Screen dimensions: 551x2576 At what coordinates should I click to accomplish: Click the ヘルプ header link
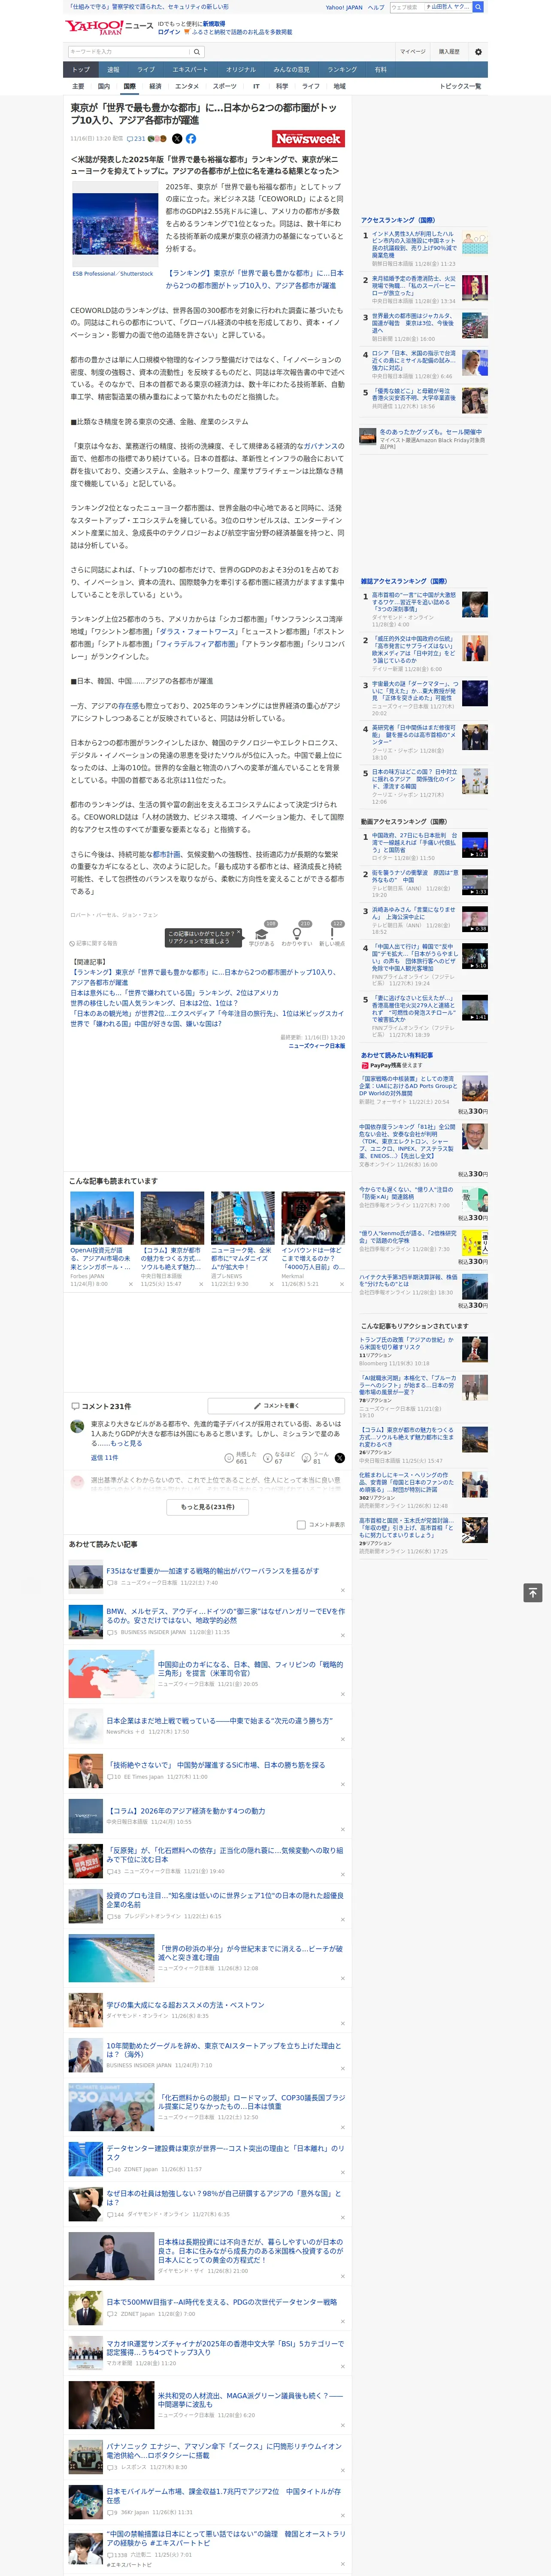coord(376,7)
